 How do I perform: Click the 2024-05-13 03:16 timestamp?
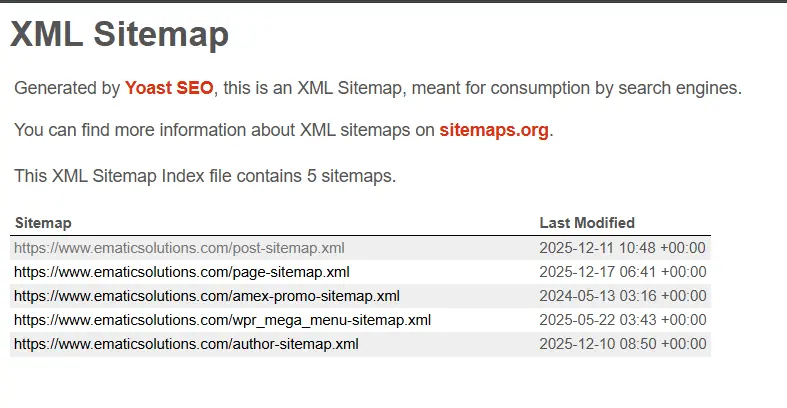[x=622, y=296]
